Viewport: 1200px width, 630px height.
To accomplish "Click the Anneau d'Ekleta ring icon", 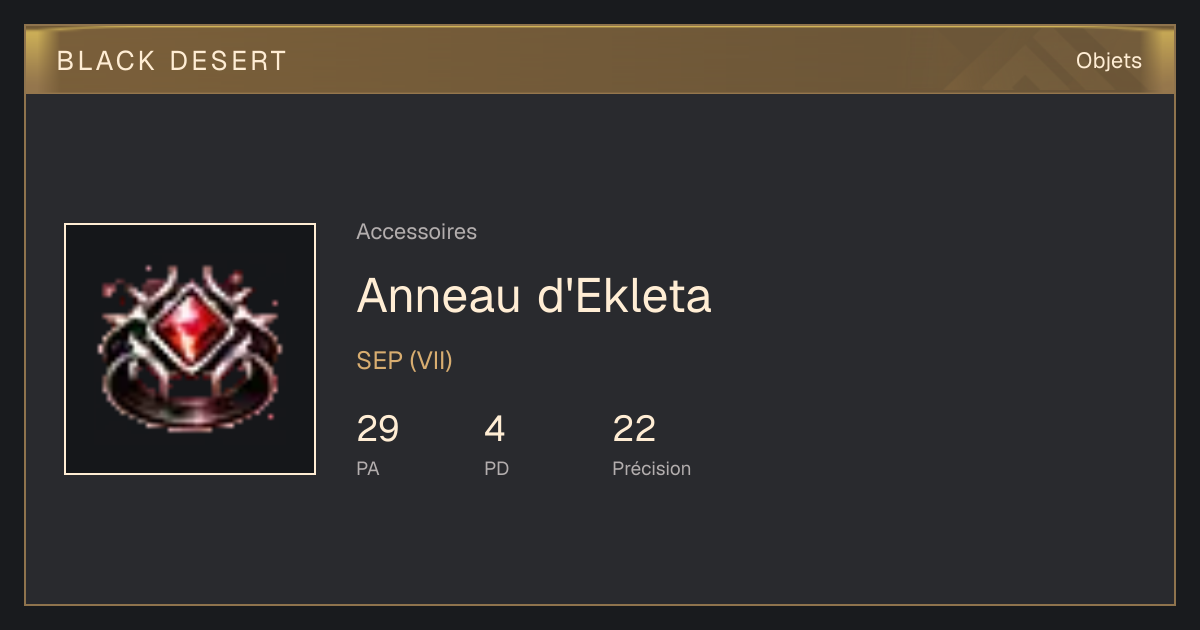I will point(190,349).
